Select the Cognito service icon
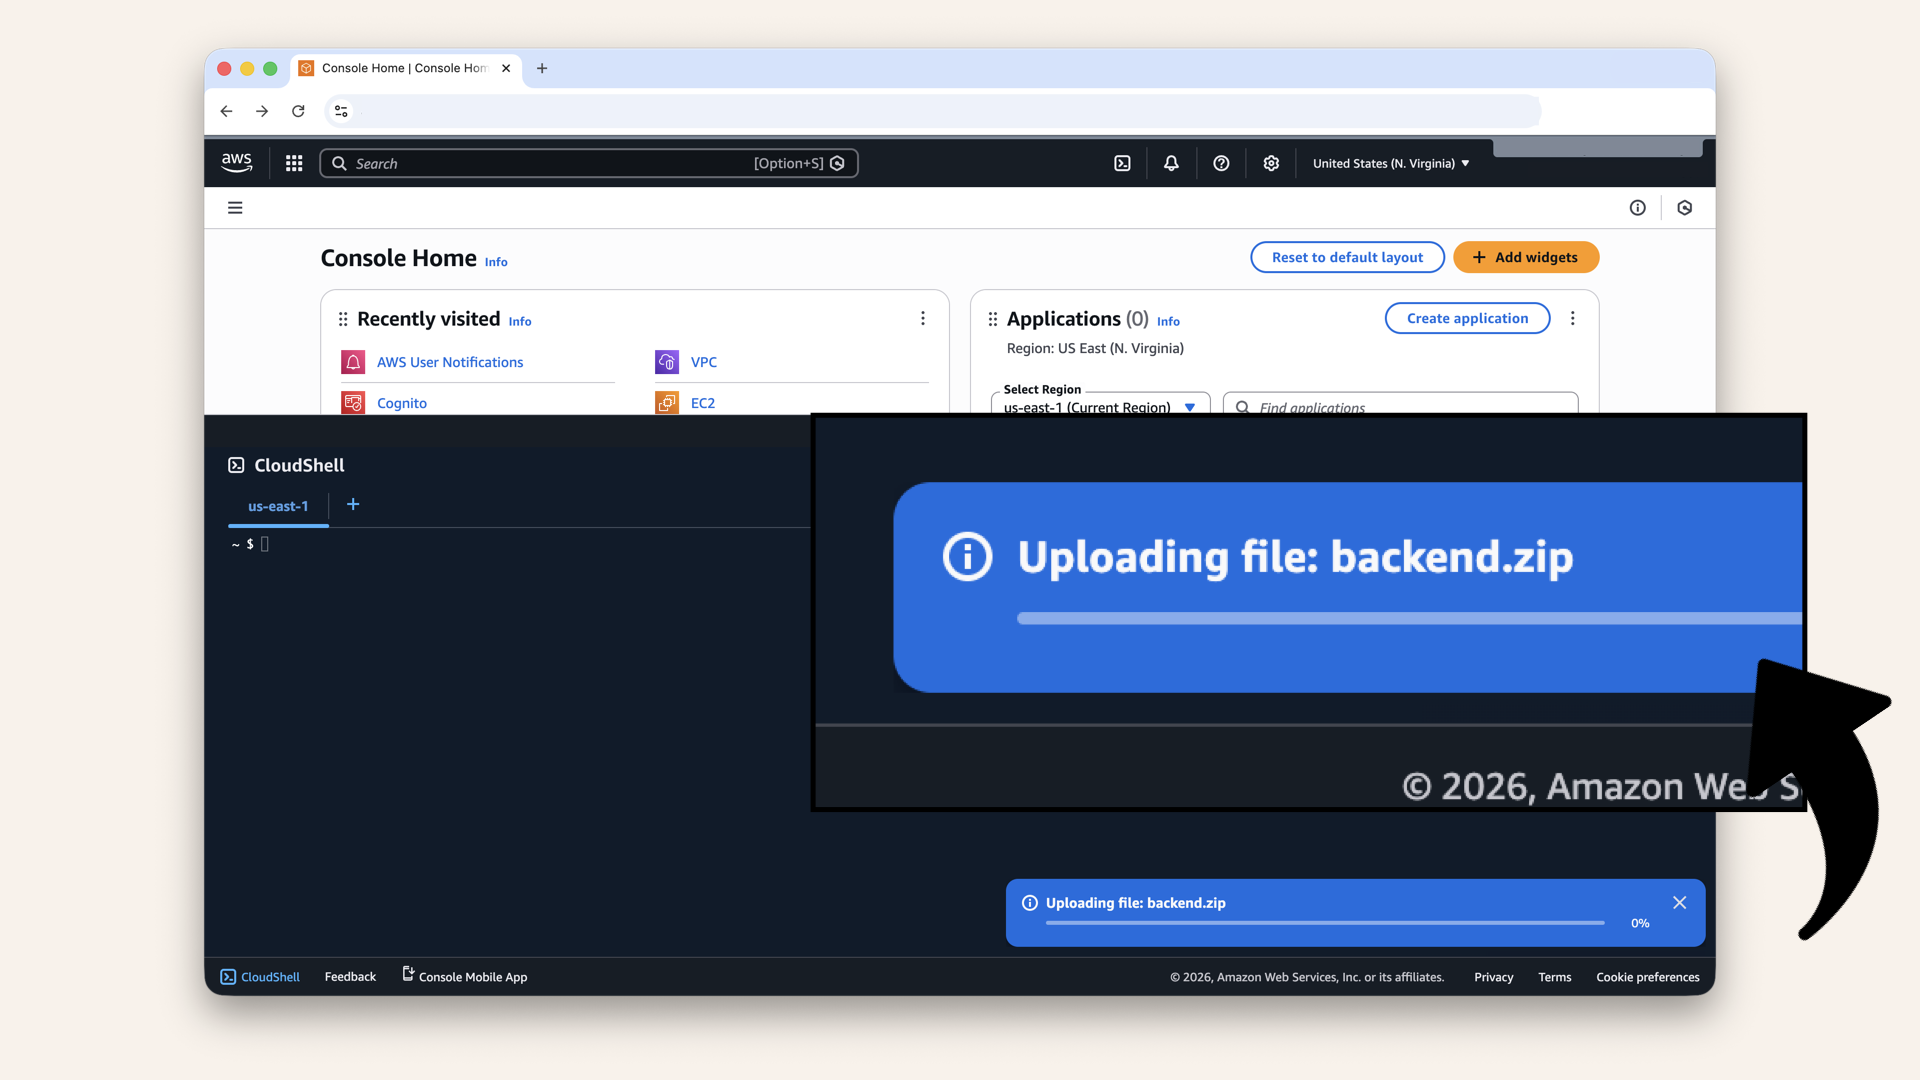Viewport: 1920px width, 1080px height. [353, 402]
